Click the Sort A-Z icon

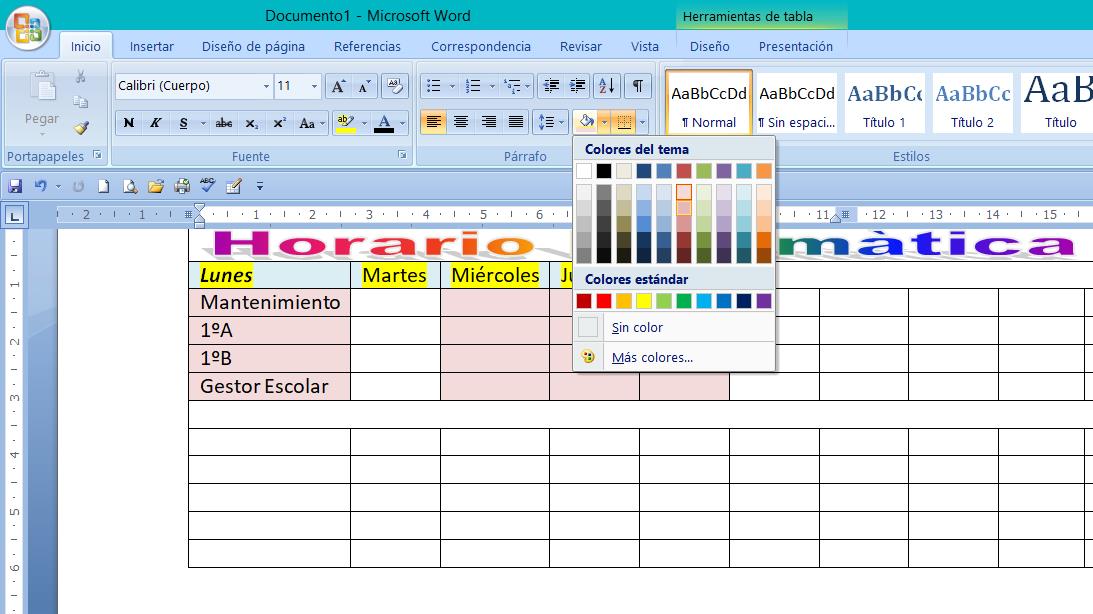[x=606, y=86]
